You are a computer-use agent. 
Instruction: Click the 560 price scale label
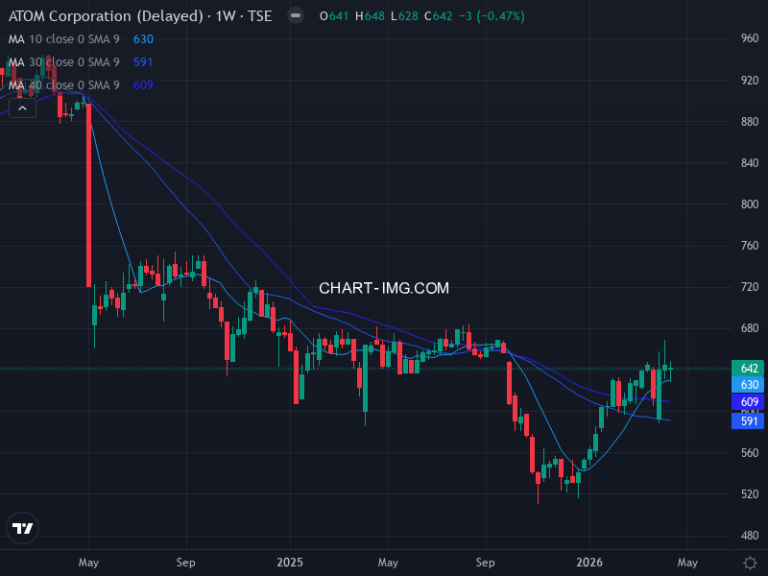click(x=749, y=453)
